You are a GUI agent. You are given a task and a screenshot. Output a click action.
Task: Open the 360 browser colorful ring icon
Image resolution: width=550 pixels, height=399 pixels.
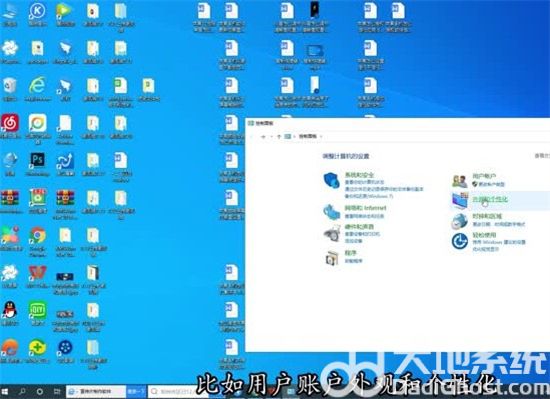click(x=38, y=129)
